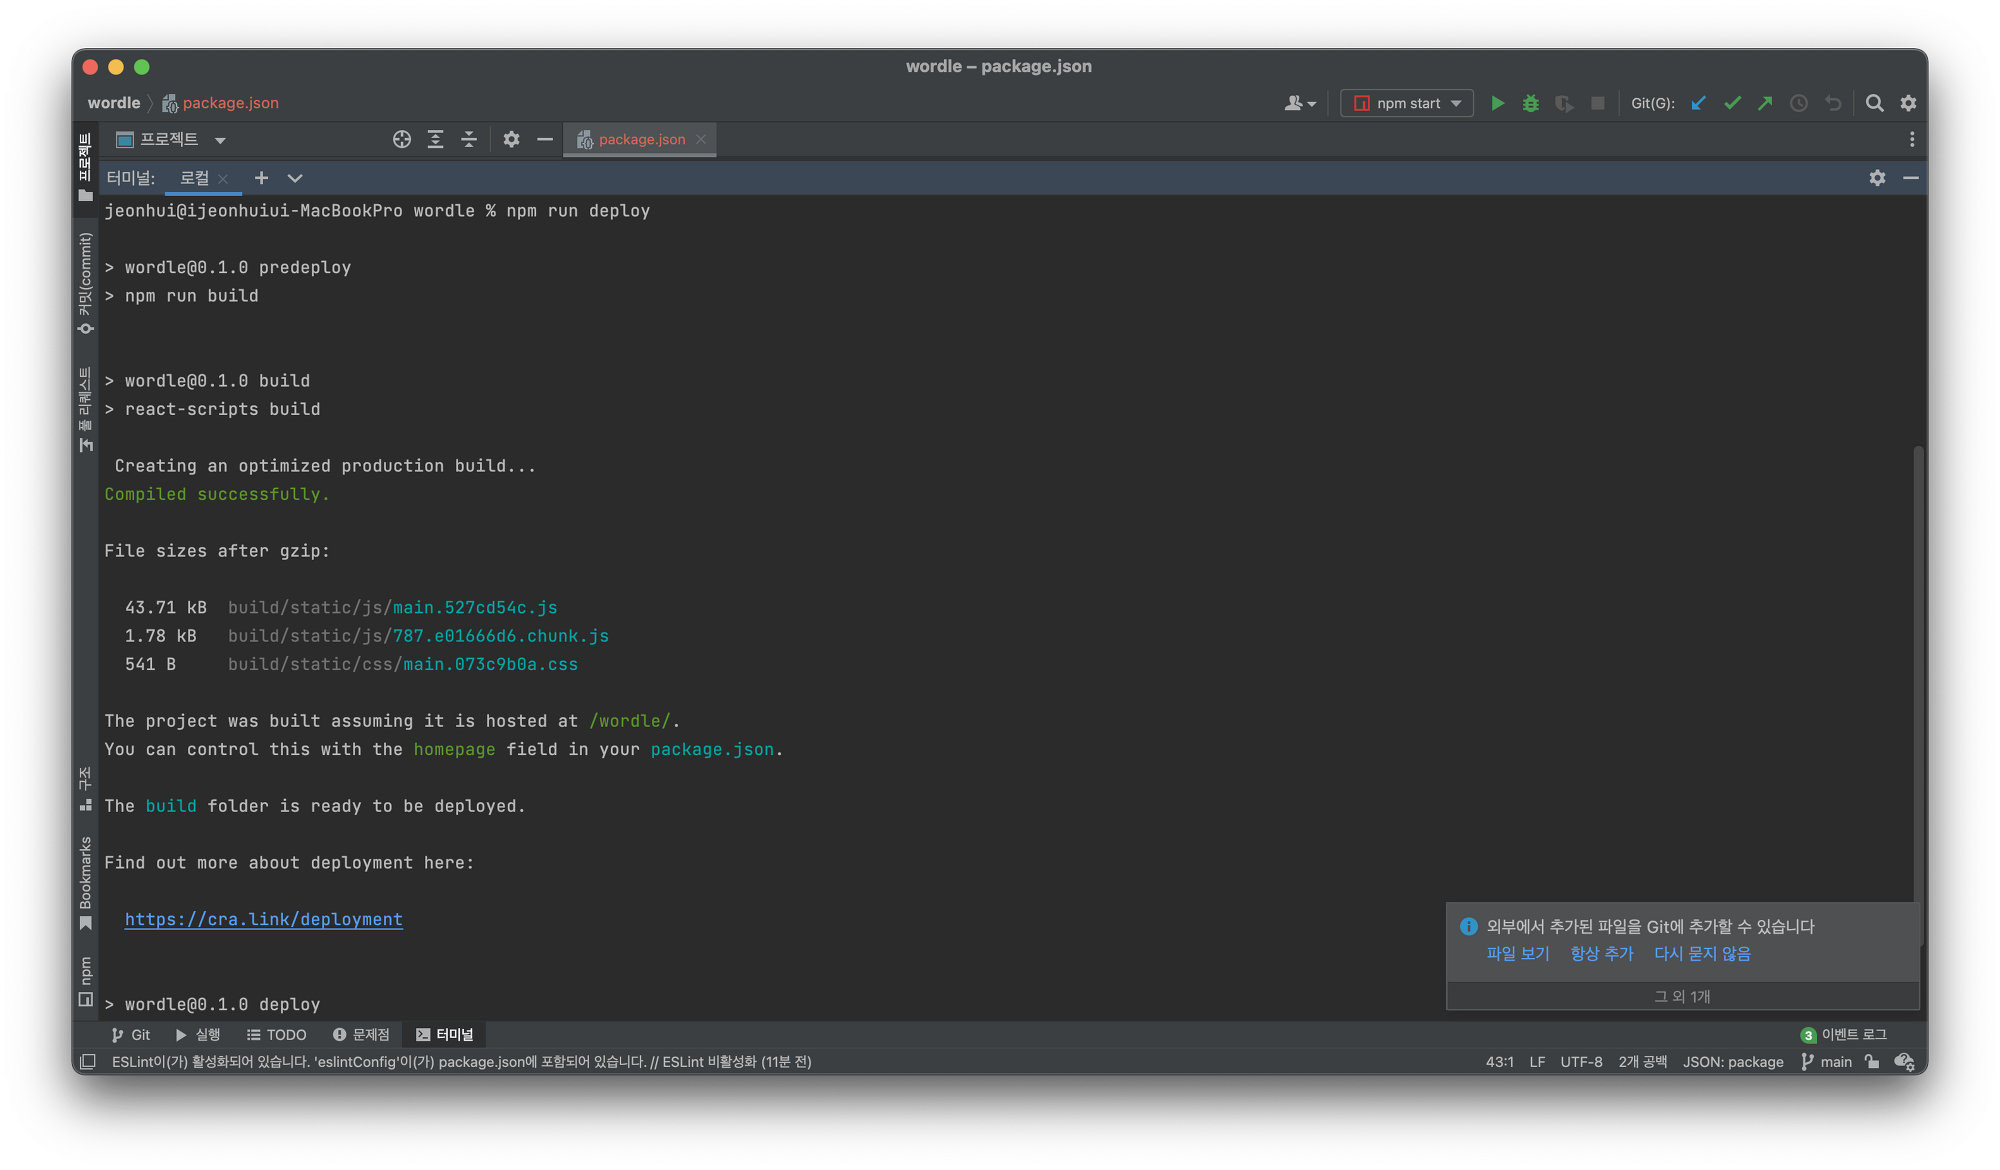2000x1170 pixels.
Task: Click the stop process square
Action: click(1598, 103)
